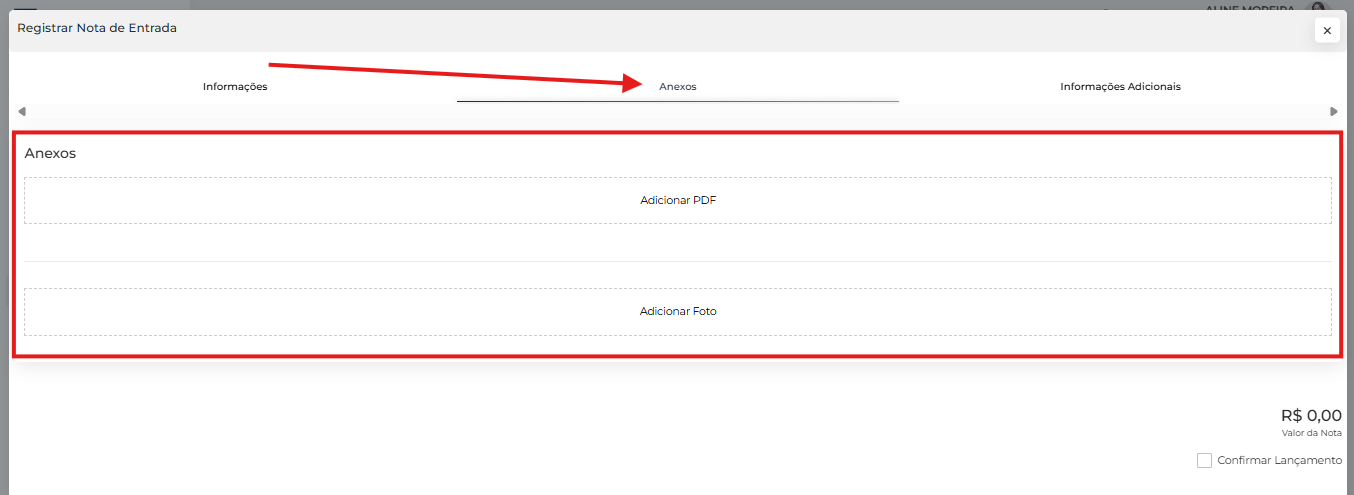Click the Confirmar Lançamento label text

pos(1279,461)
